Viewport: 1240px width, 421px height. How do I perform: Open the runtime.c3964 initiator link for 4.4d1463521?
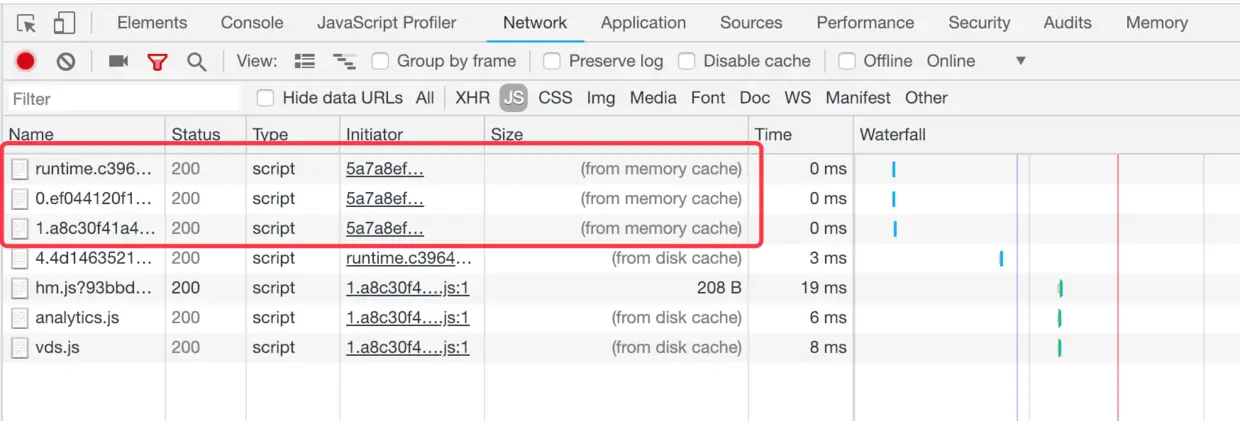pos(408,258)
